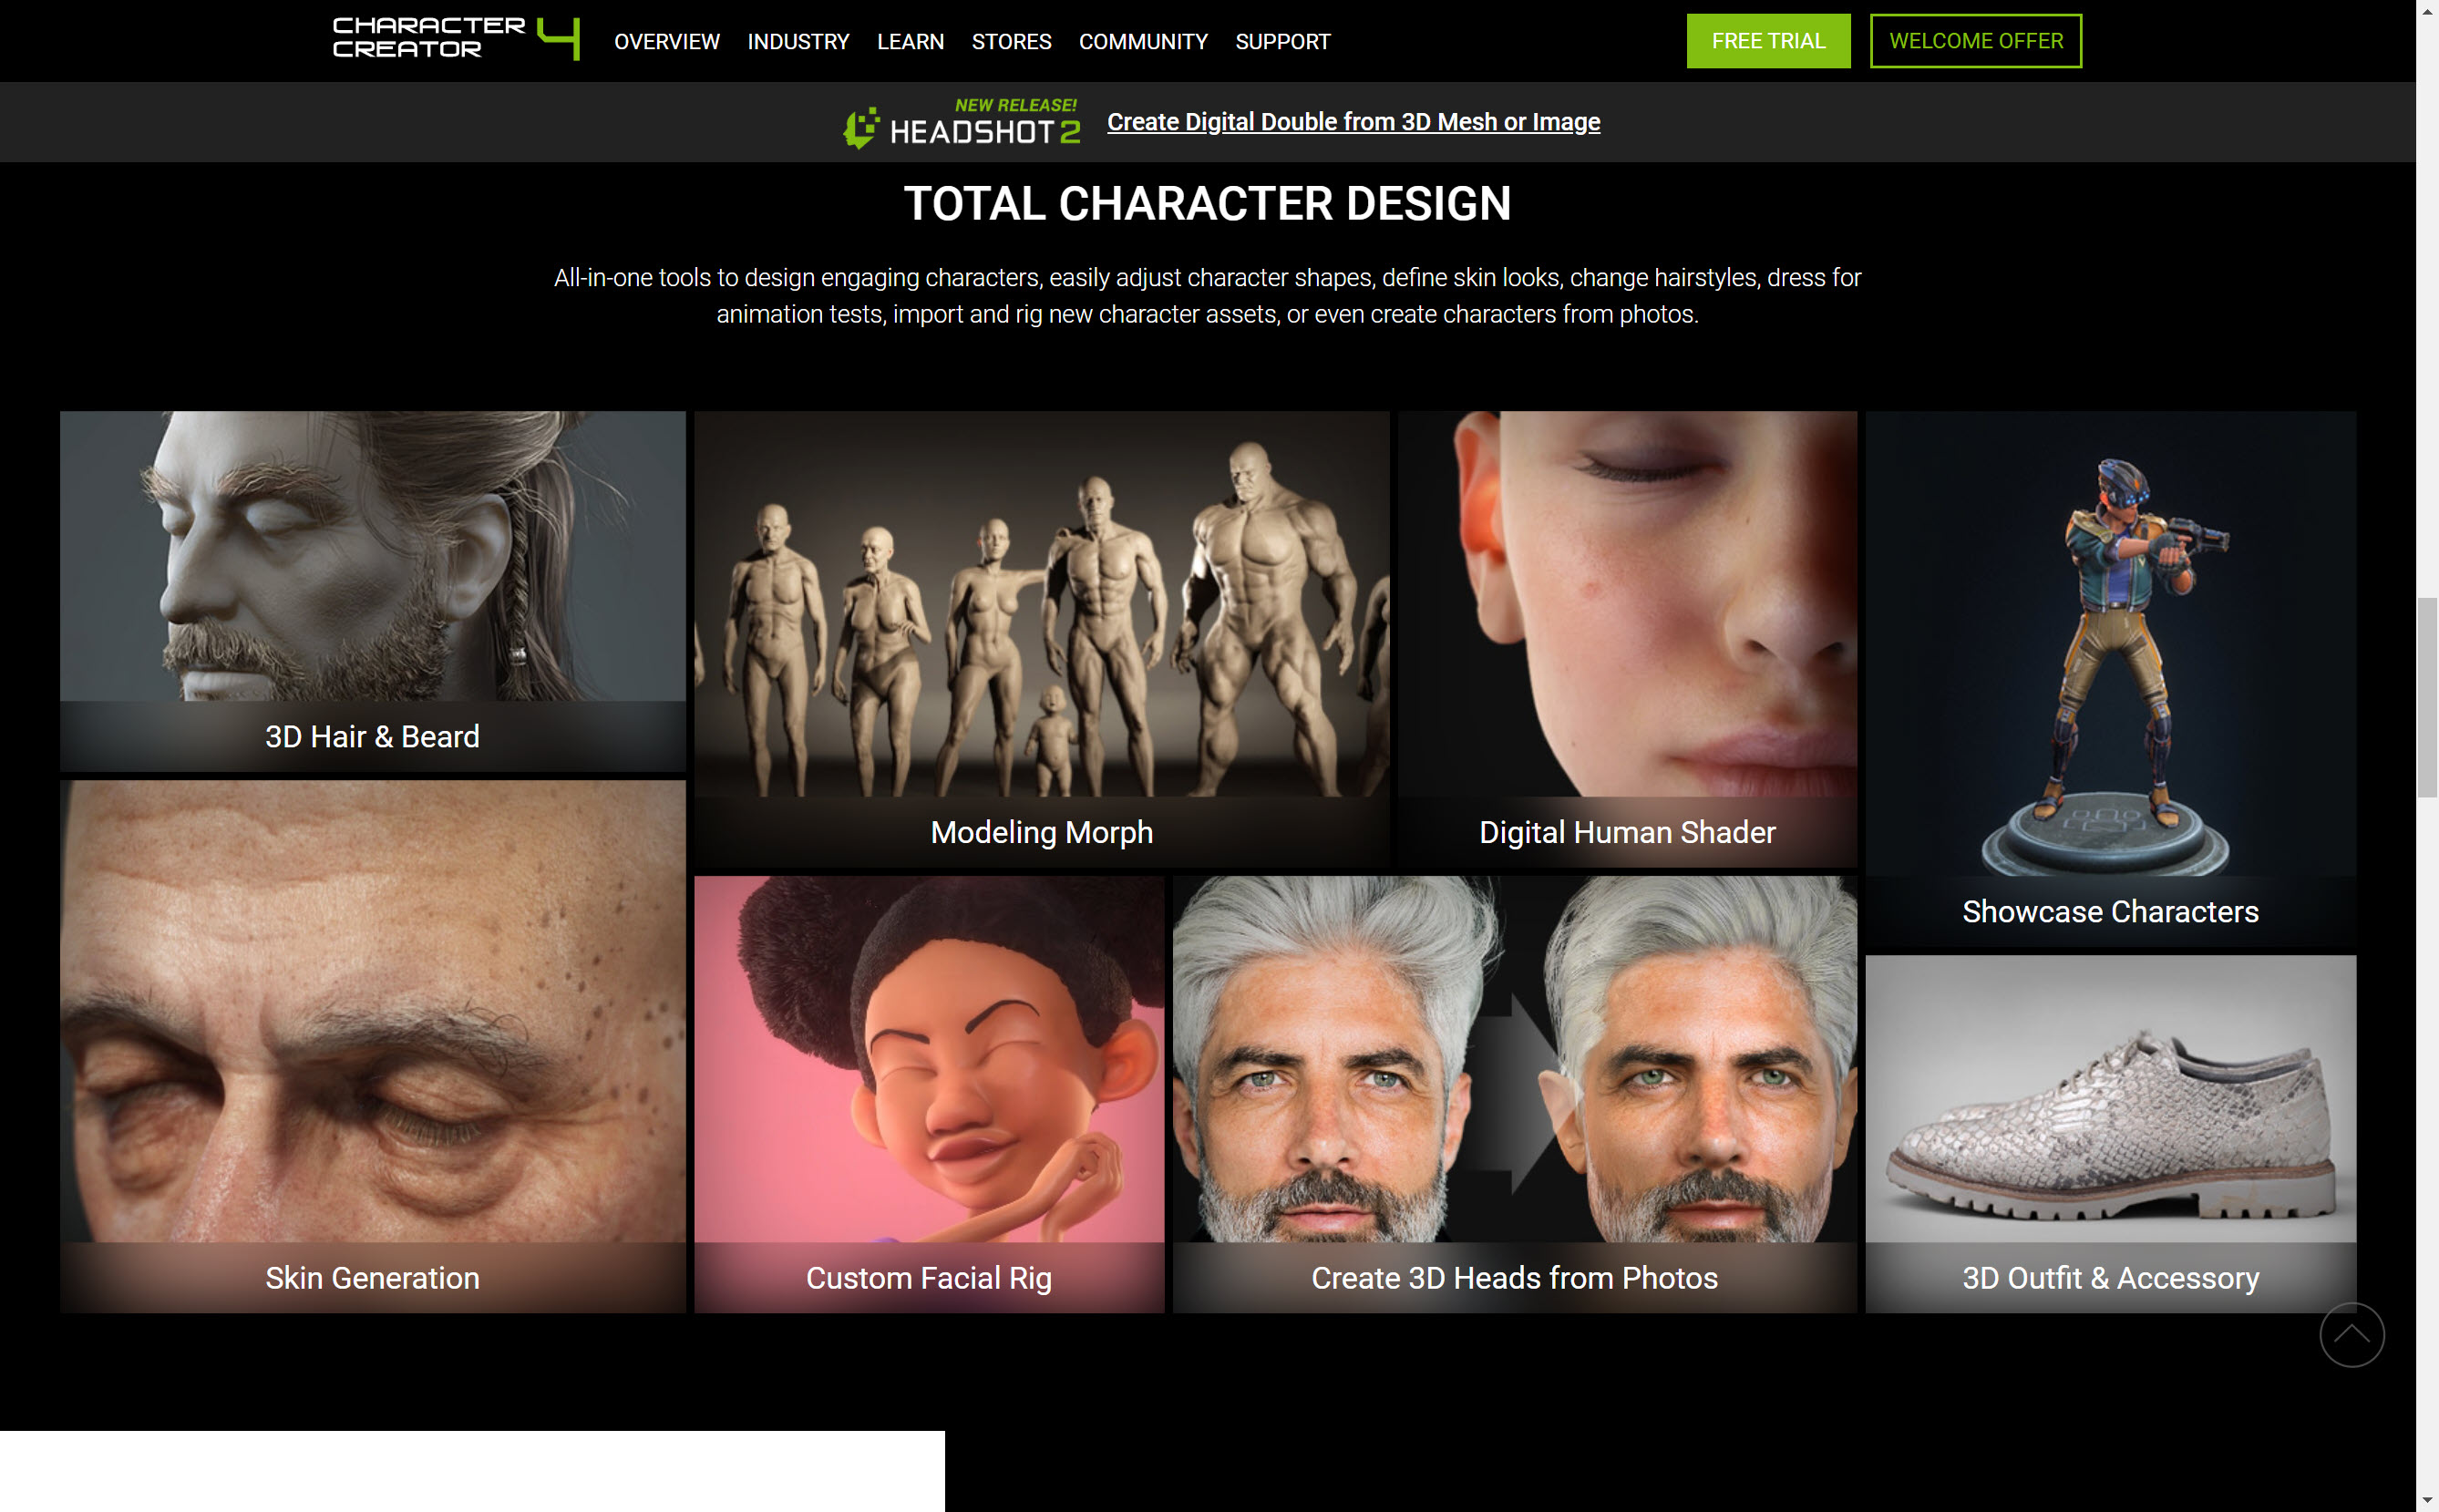Open the 3D Hair & Beard tile

tap(372, 590)
